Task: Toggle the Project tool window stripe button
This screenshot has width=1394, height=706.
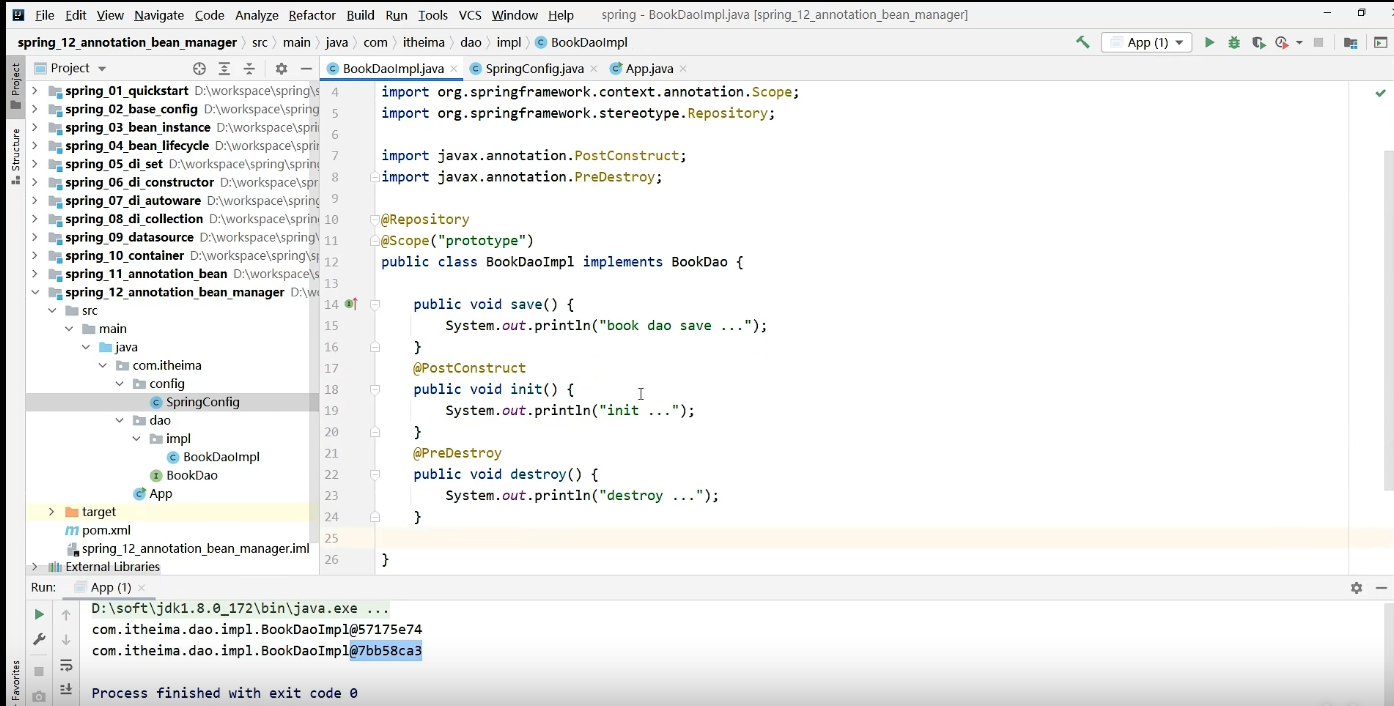Action: [15, 86]
